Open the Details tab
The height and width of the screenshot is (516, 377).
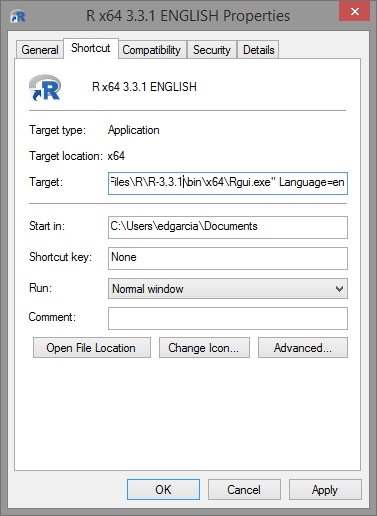coord(258,50)
